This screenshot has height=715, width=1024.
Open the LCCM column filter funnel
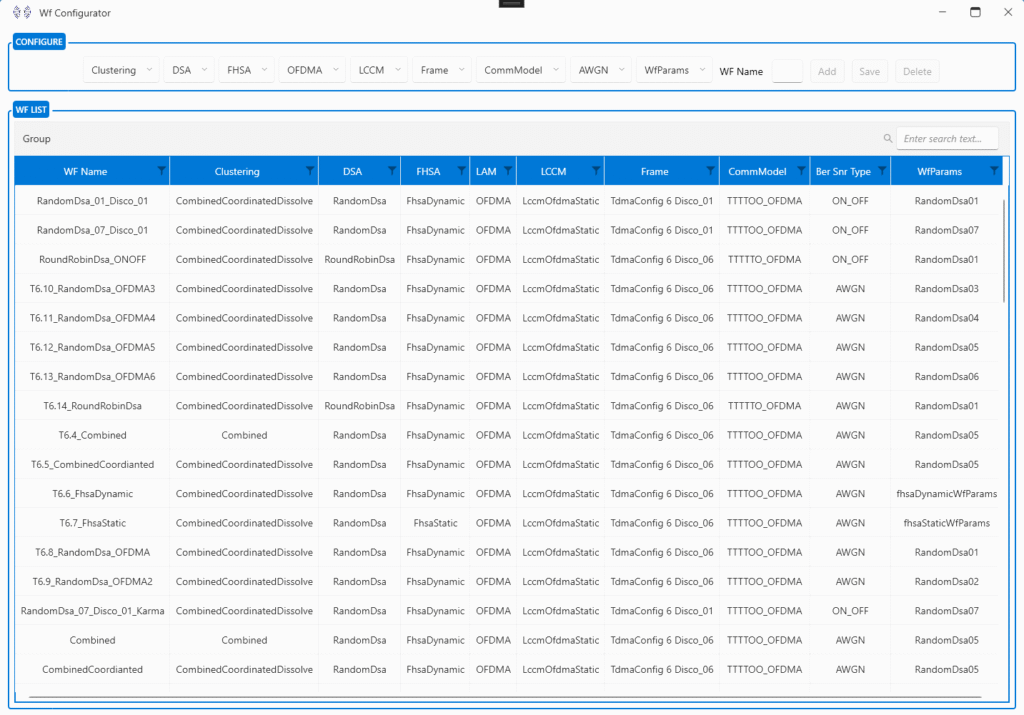coord(596,171)
